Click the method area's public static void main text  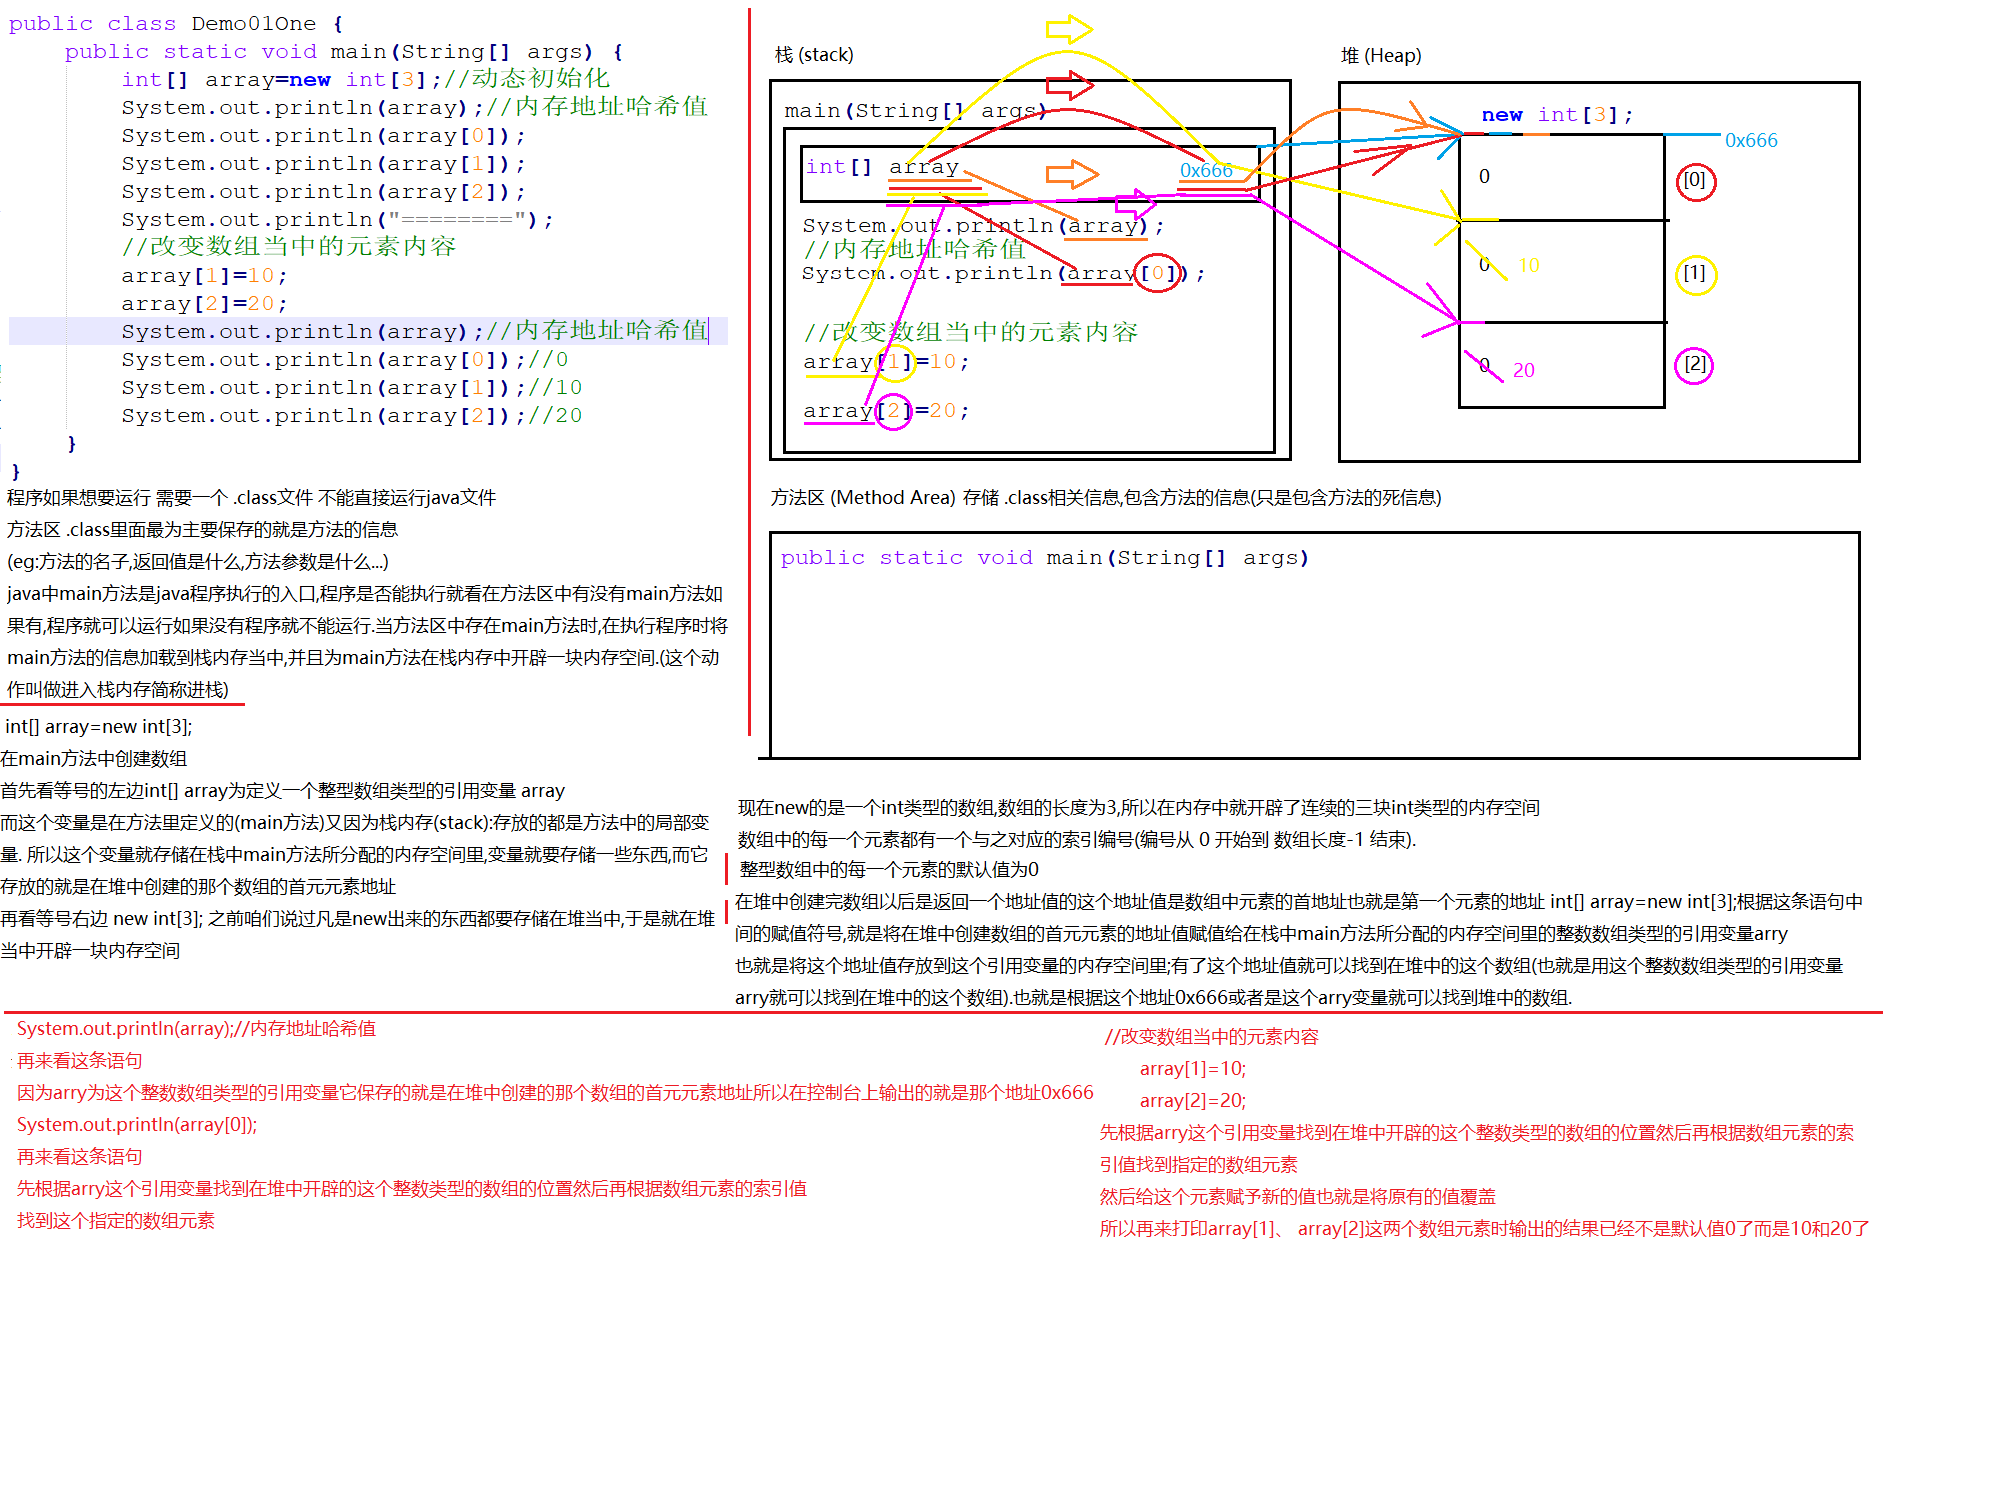tap(1044, 558)
